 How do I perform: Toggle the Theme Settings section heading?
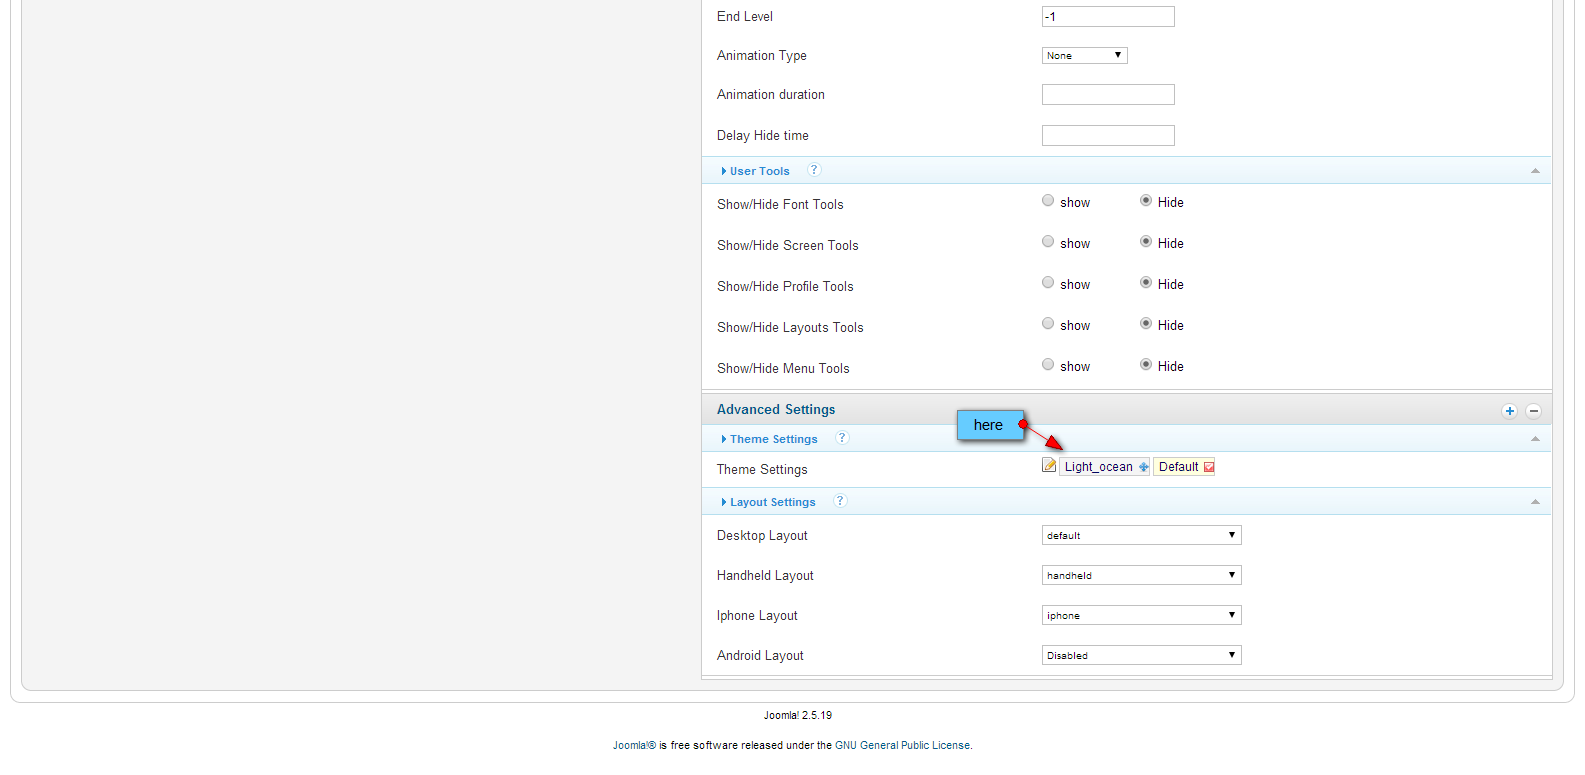(x=774, y=439)
